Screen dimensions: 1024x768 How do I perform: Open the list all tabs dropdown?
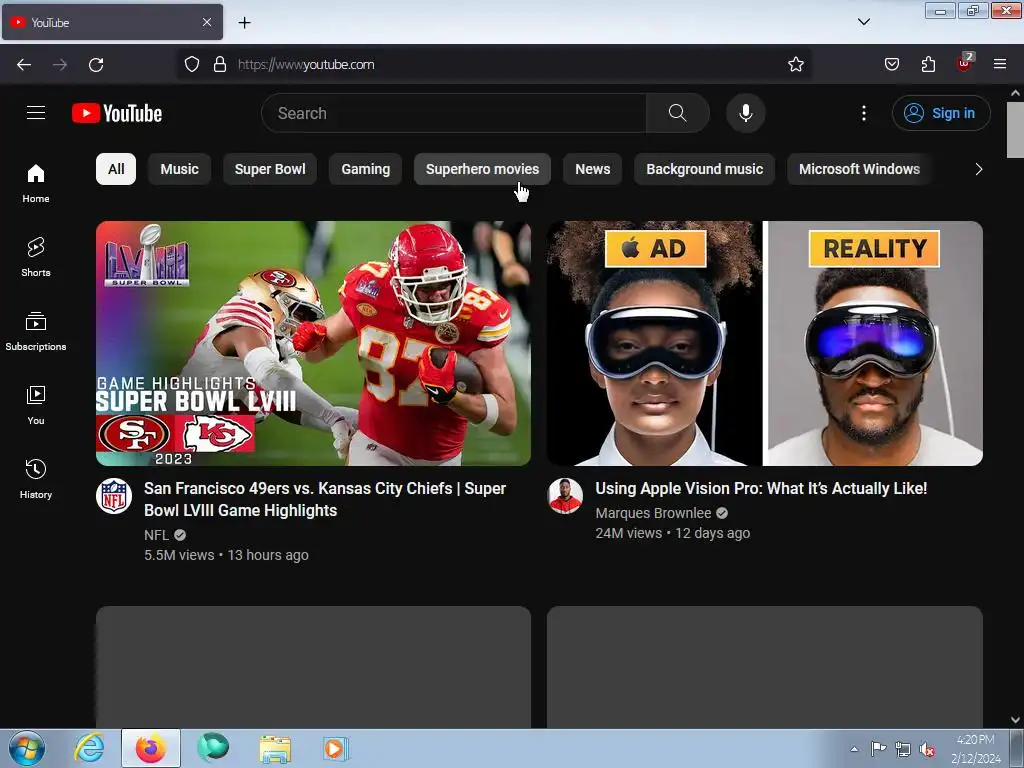[x=863, y=22]
